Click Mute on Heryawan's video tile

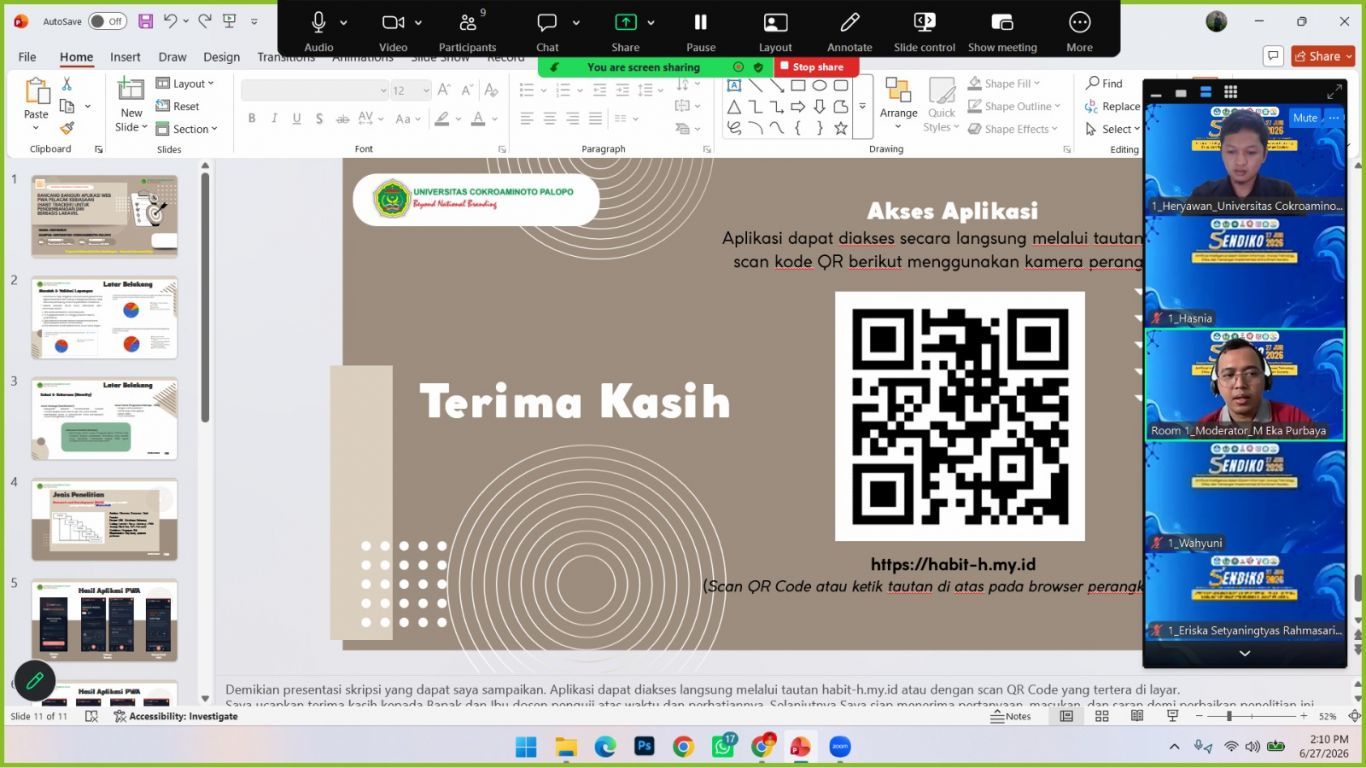[x=1305, y=117]
